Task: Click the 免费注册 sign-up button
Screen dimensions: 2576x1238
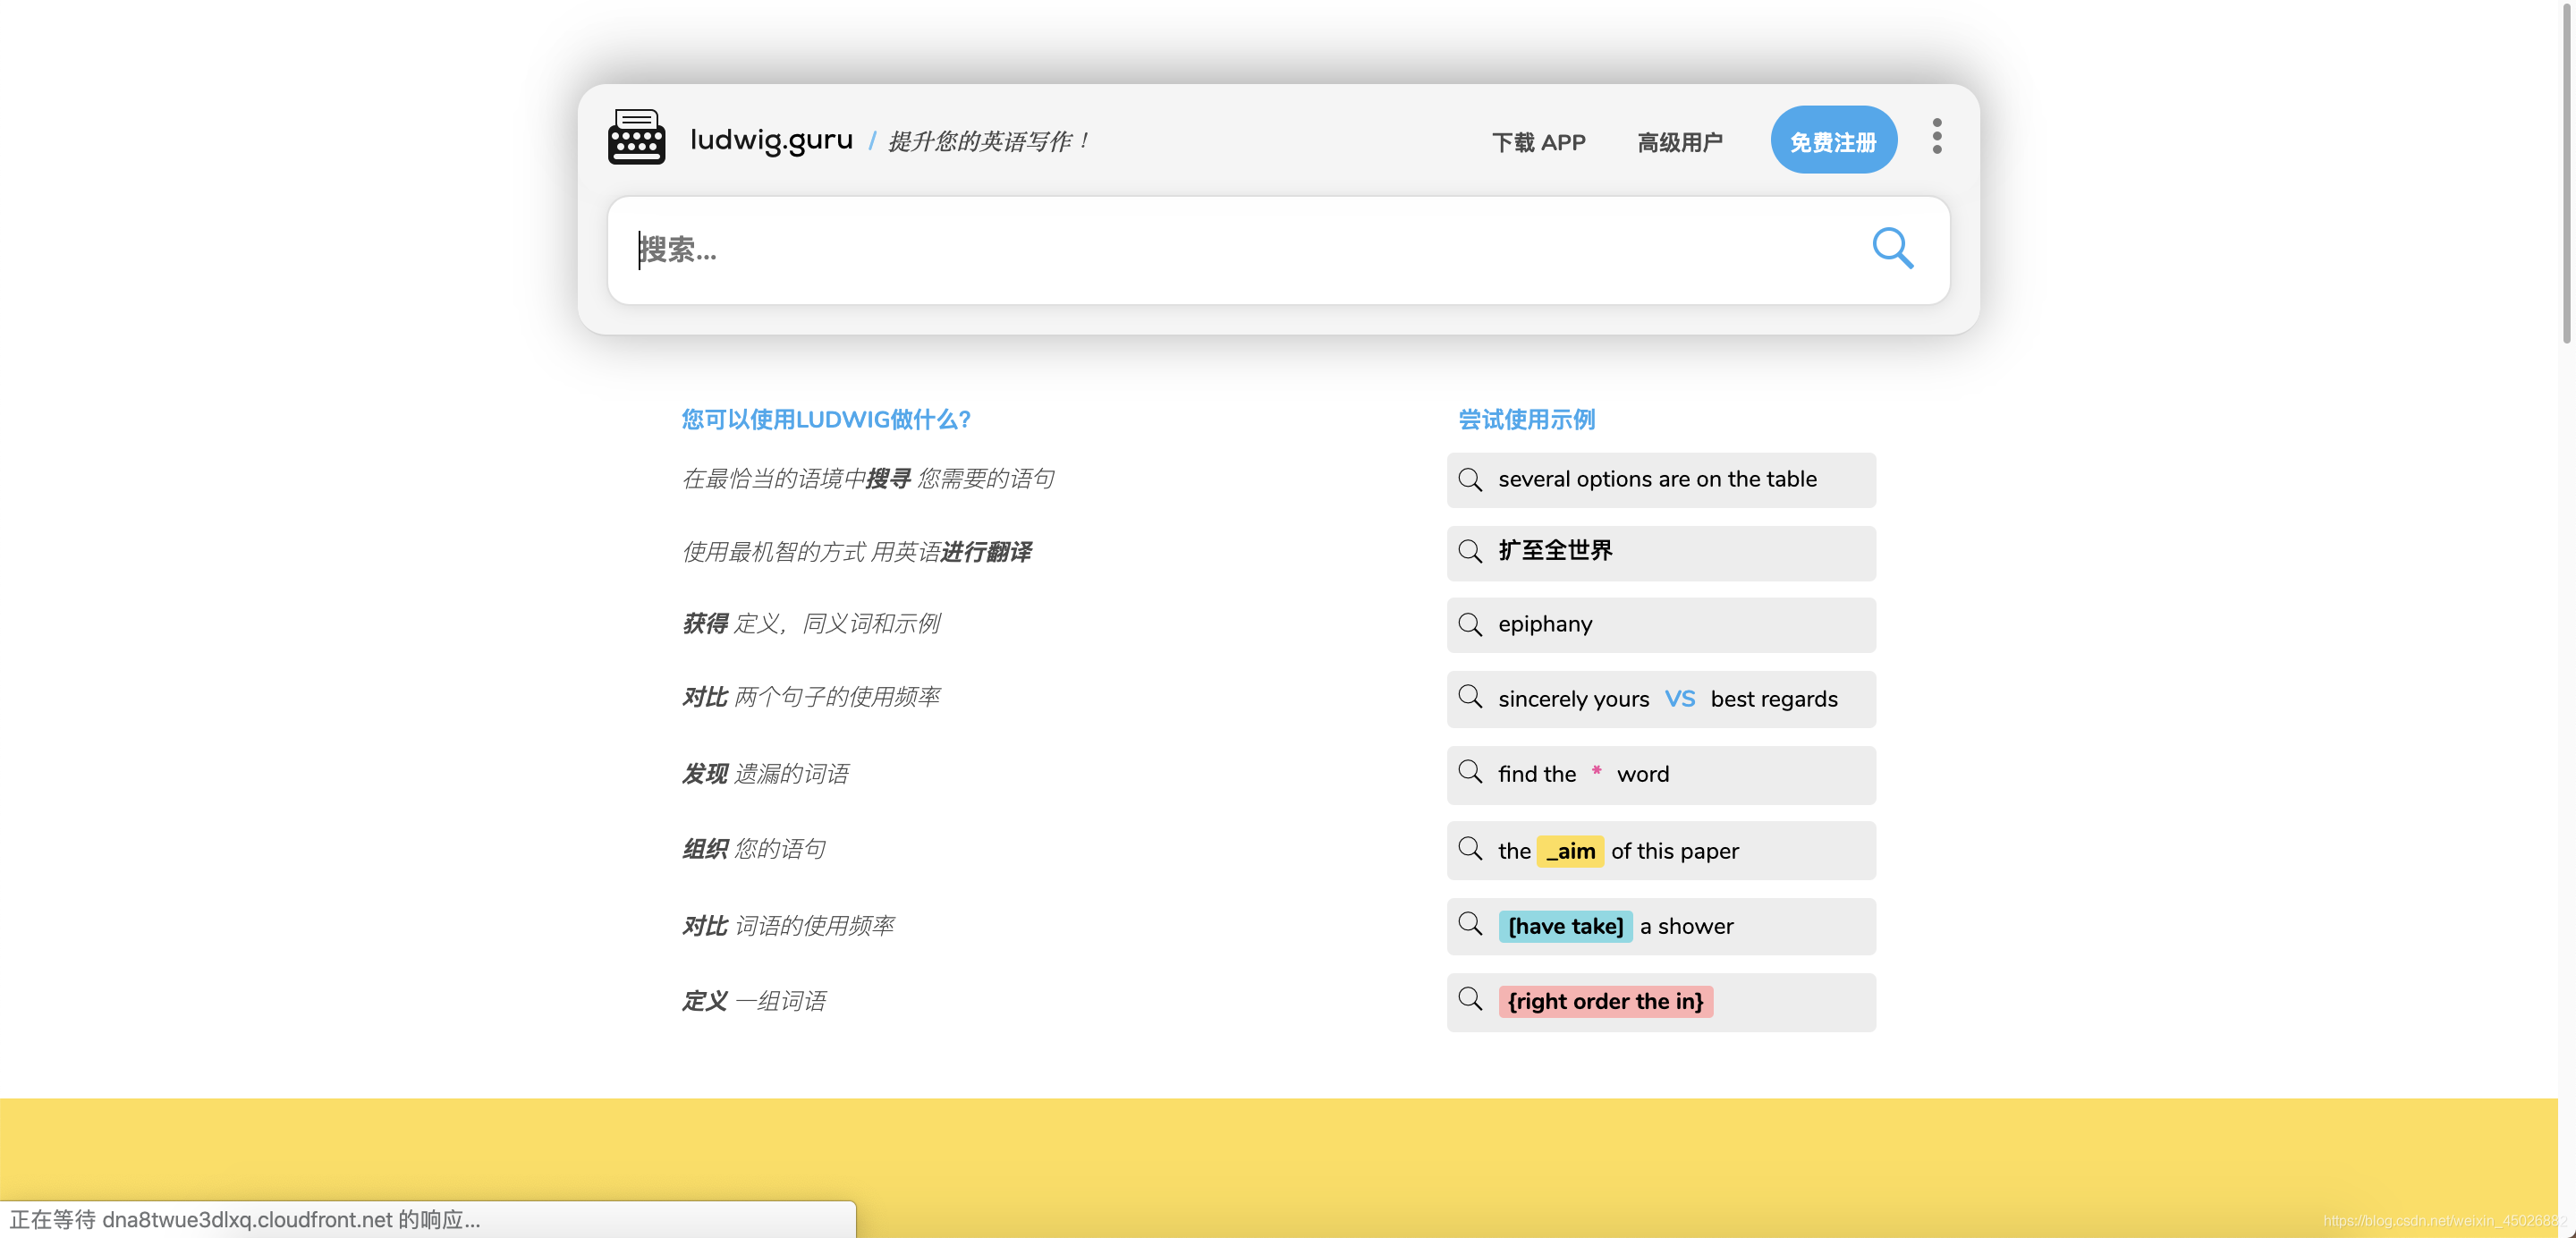Action: click(x=1832, y=141)
